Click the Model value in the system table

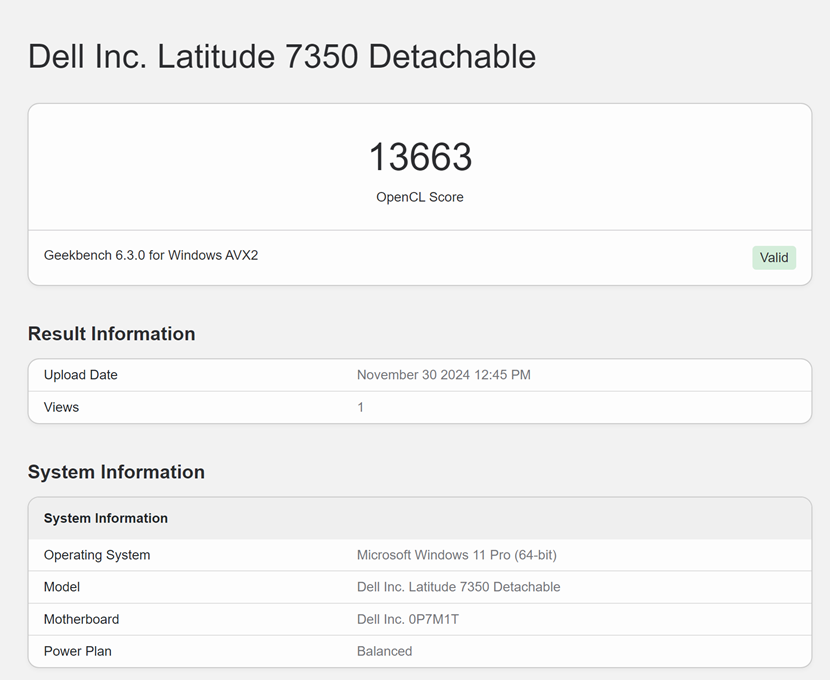click(x=458, y=587)
